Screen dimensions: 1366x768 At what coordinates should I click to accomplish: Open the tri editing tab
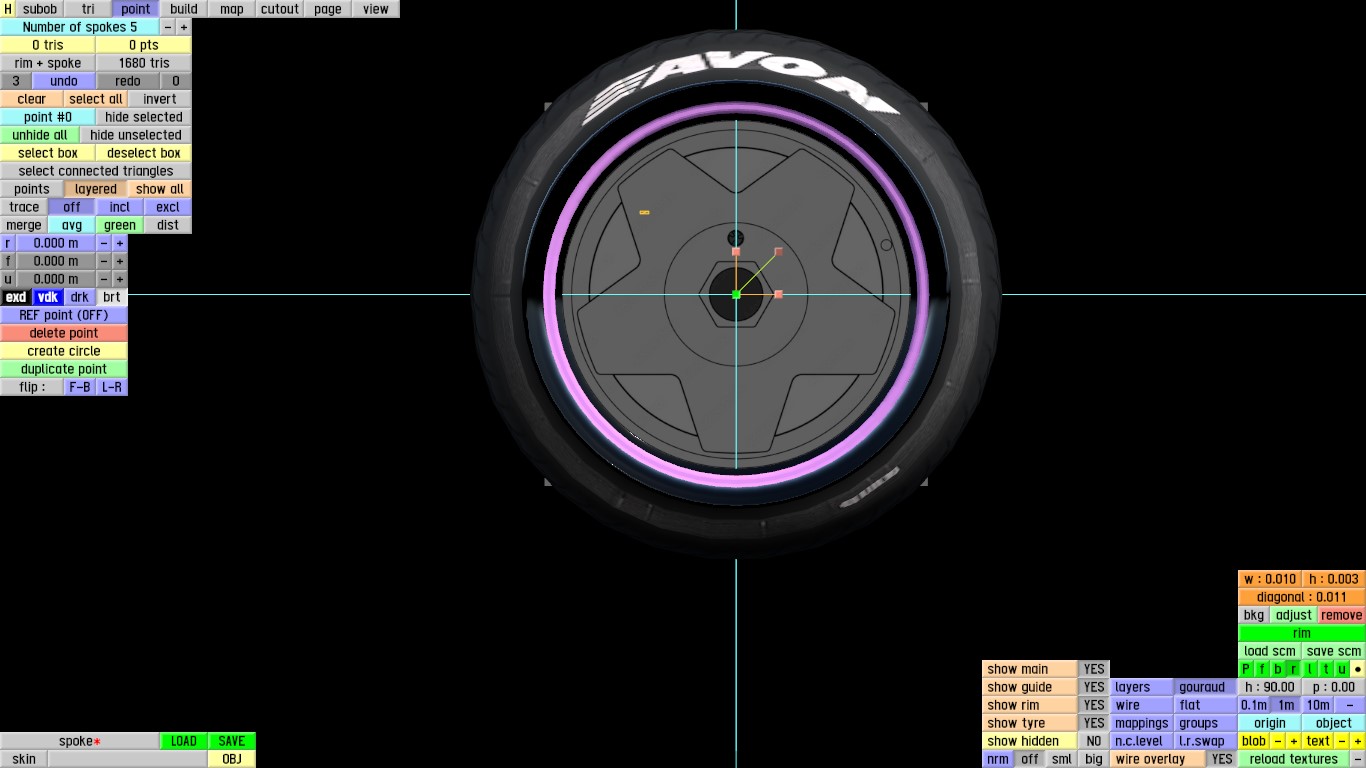point(88,9)
